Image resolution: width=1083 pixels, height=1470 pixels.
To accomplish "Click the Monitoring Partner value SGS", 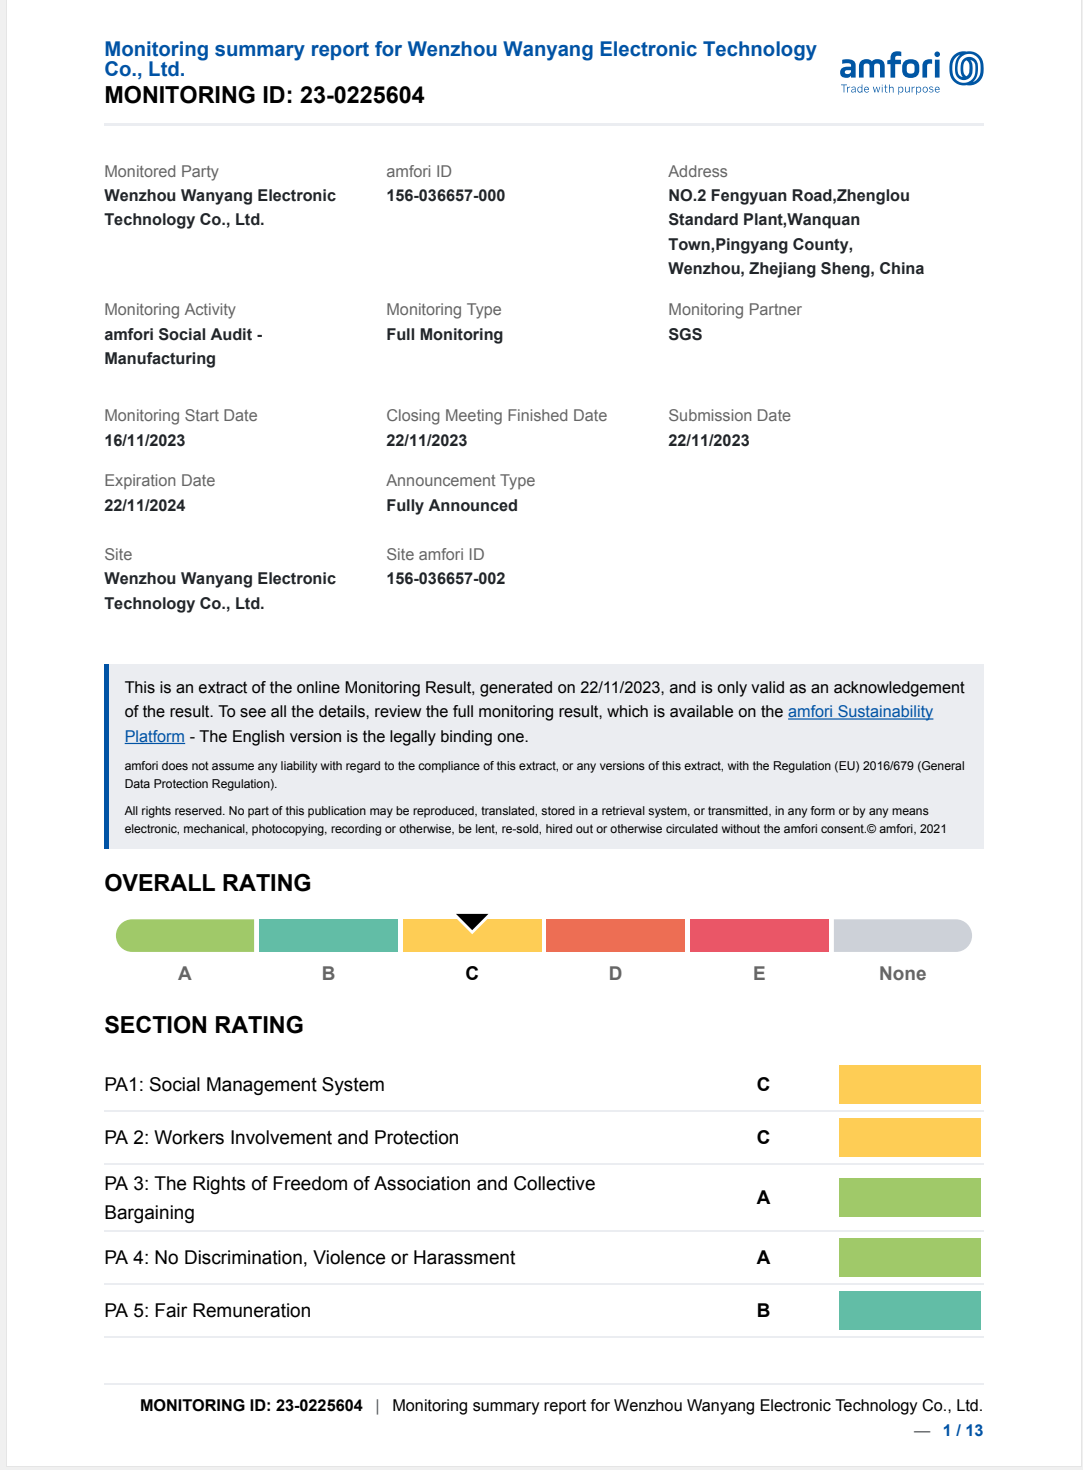I will (x=685, y=335).
